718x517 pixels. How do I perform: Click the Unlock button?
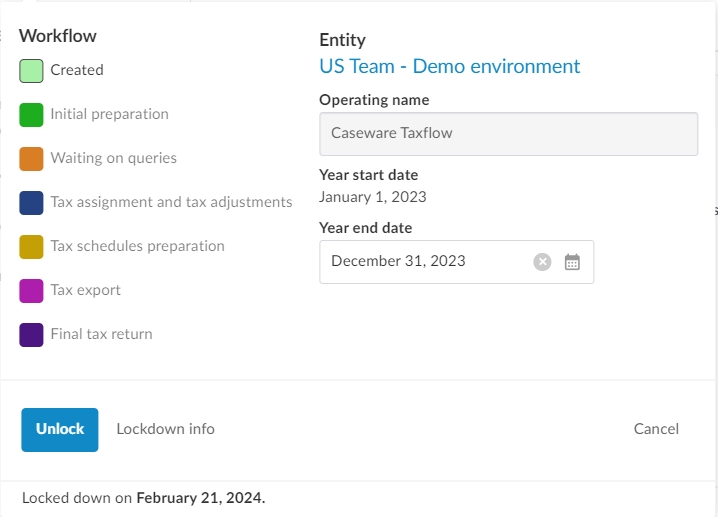coord(60,429)
